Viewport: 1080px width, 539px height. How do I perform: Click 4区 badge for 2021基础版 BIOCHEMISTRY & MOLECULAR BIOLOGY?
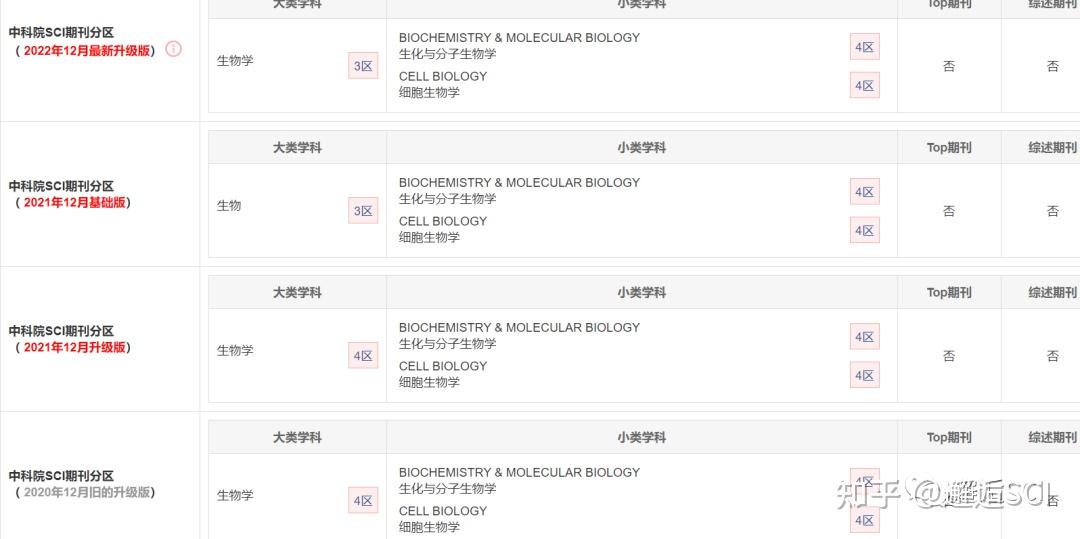tap(864, 191)
